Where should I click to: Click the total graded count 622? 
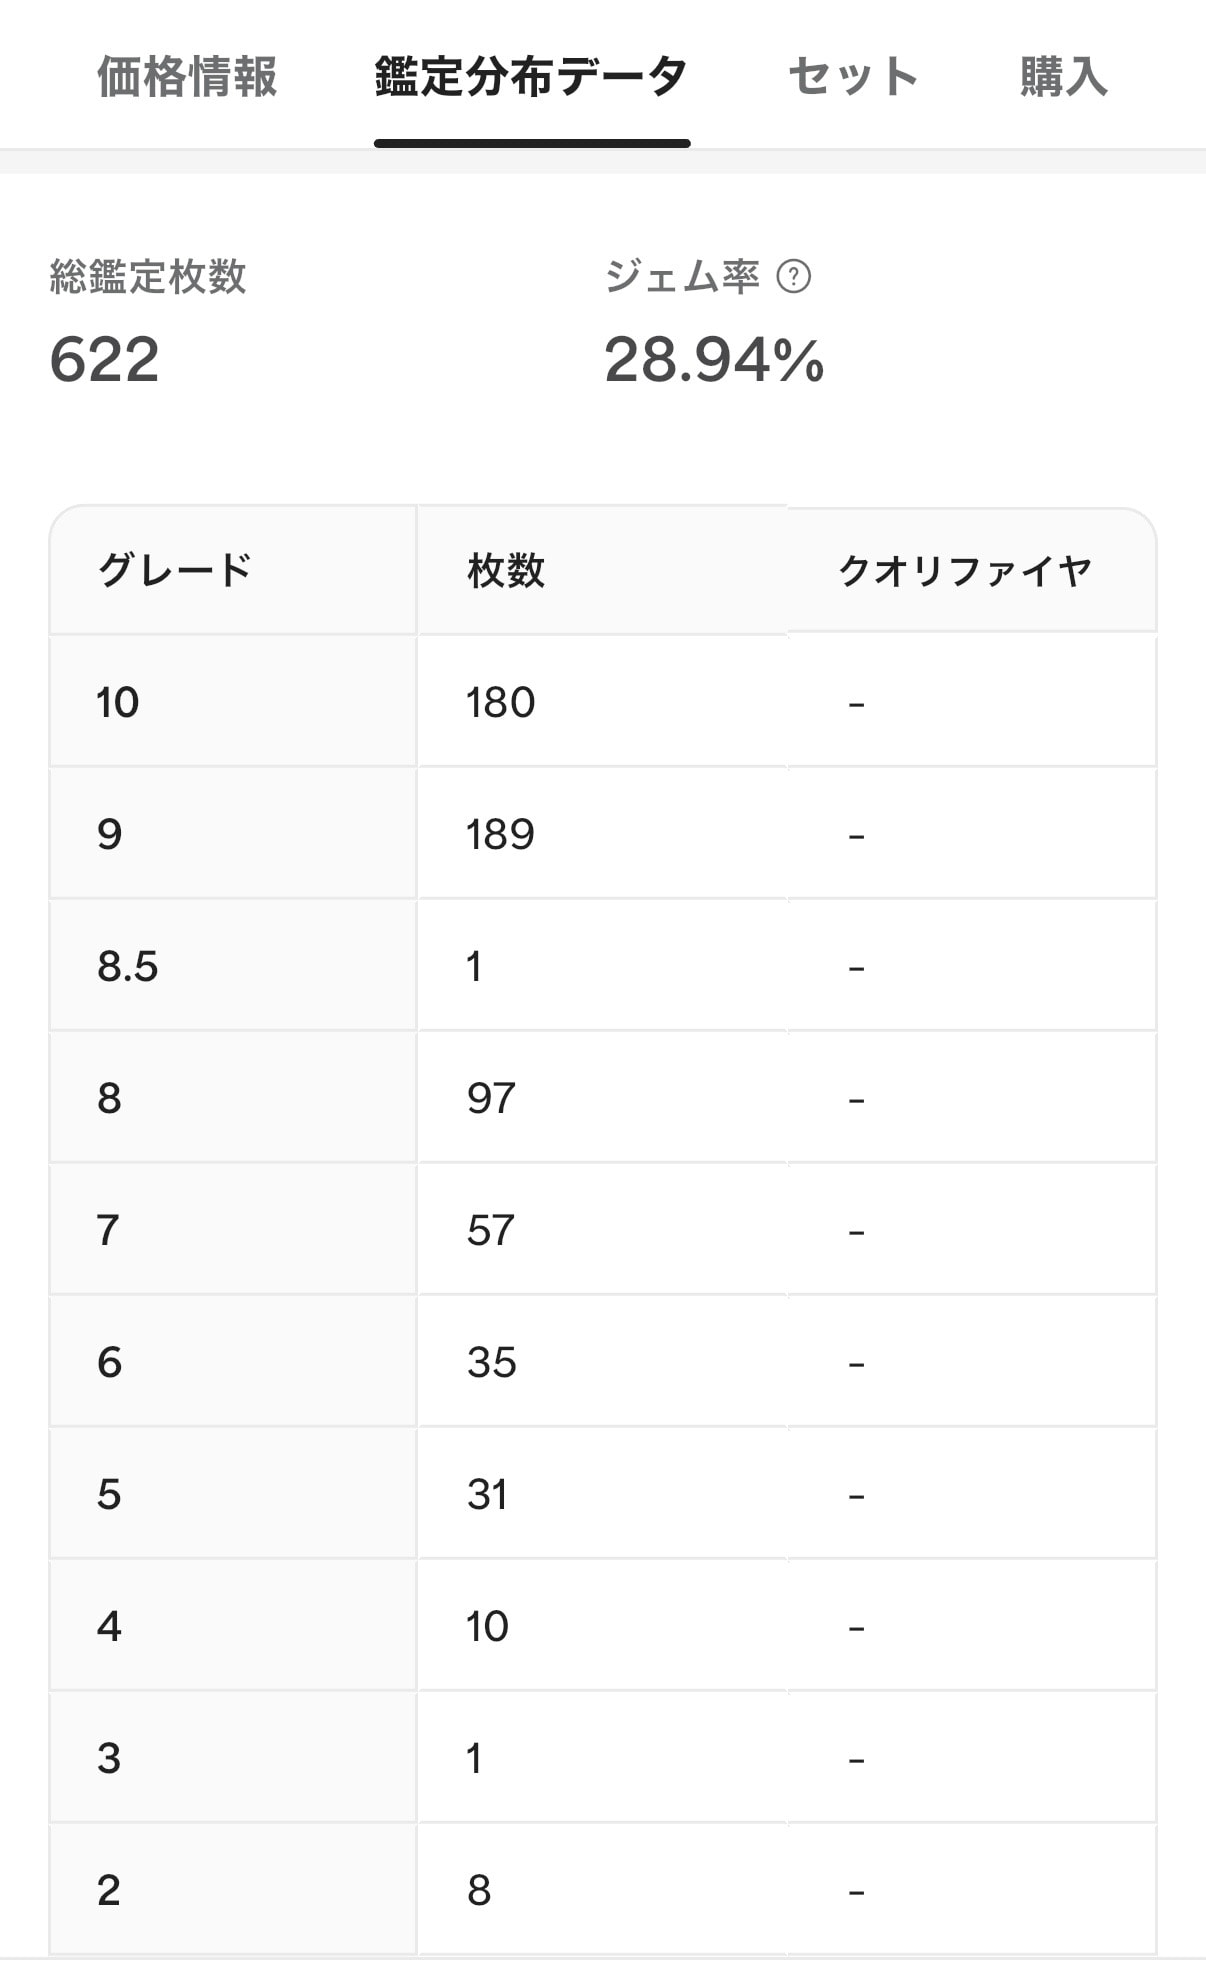(x=104, y=360)
